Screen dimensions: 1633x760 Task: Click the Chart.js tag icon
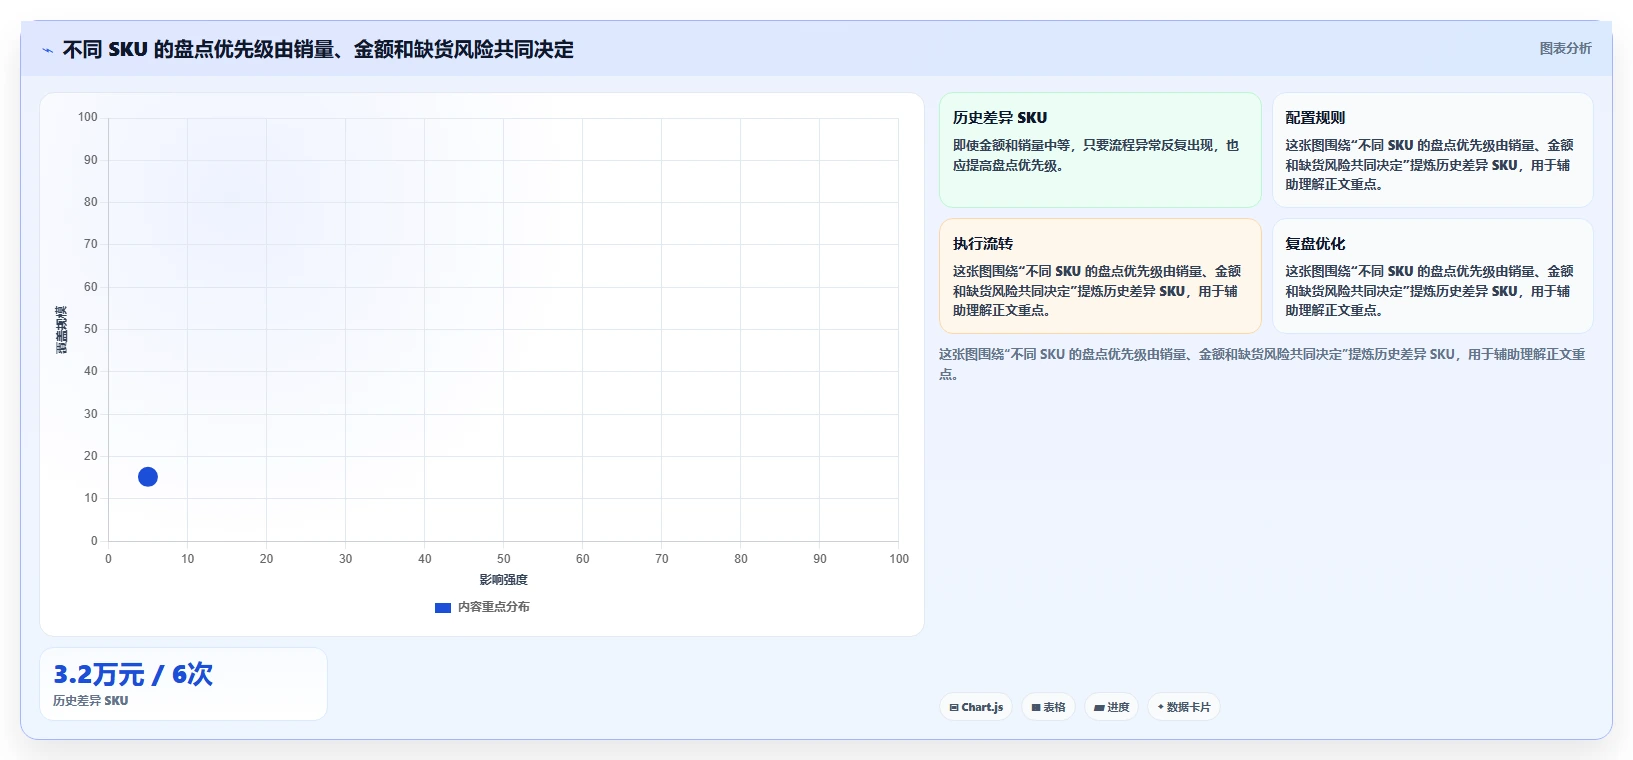pyautogui.click(x=954, y=707)
